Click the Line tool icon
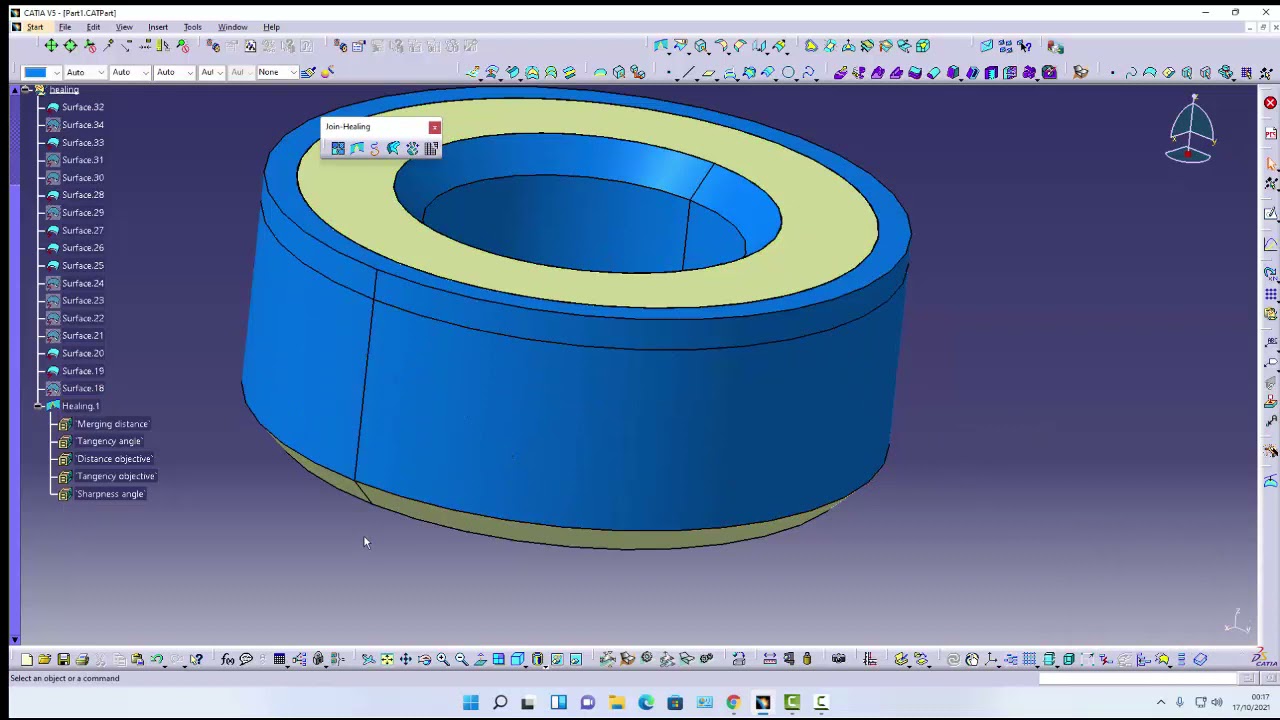 point(690,72)
